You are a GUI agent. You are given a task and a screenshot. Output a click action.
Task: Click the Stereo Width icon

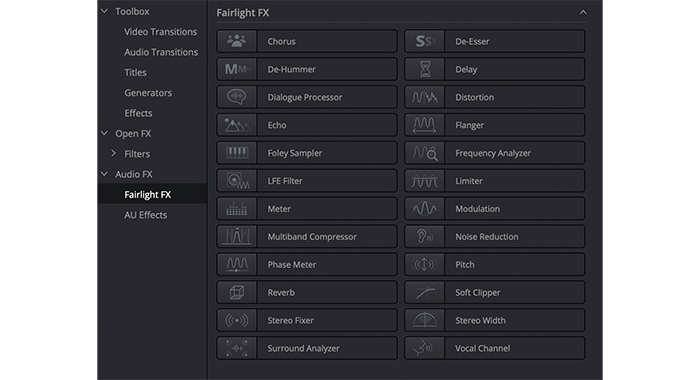425,320
